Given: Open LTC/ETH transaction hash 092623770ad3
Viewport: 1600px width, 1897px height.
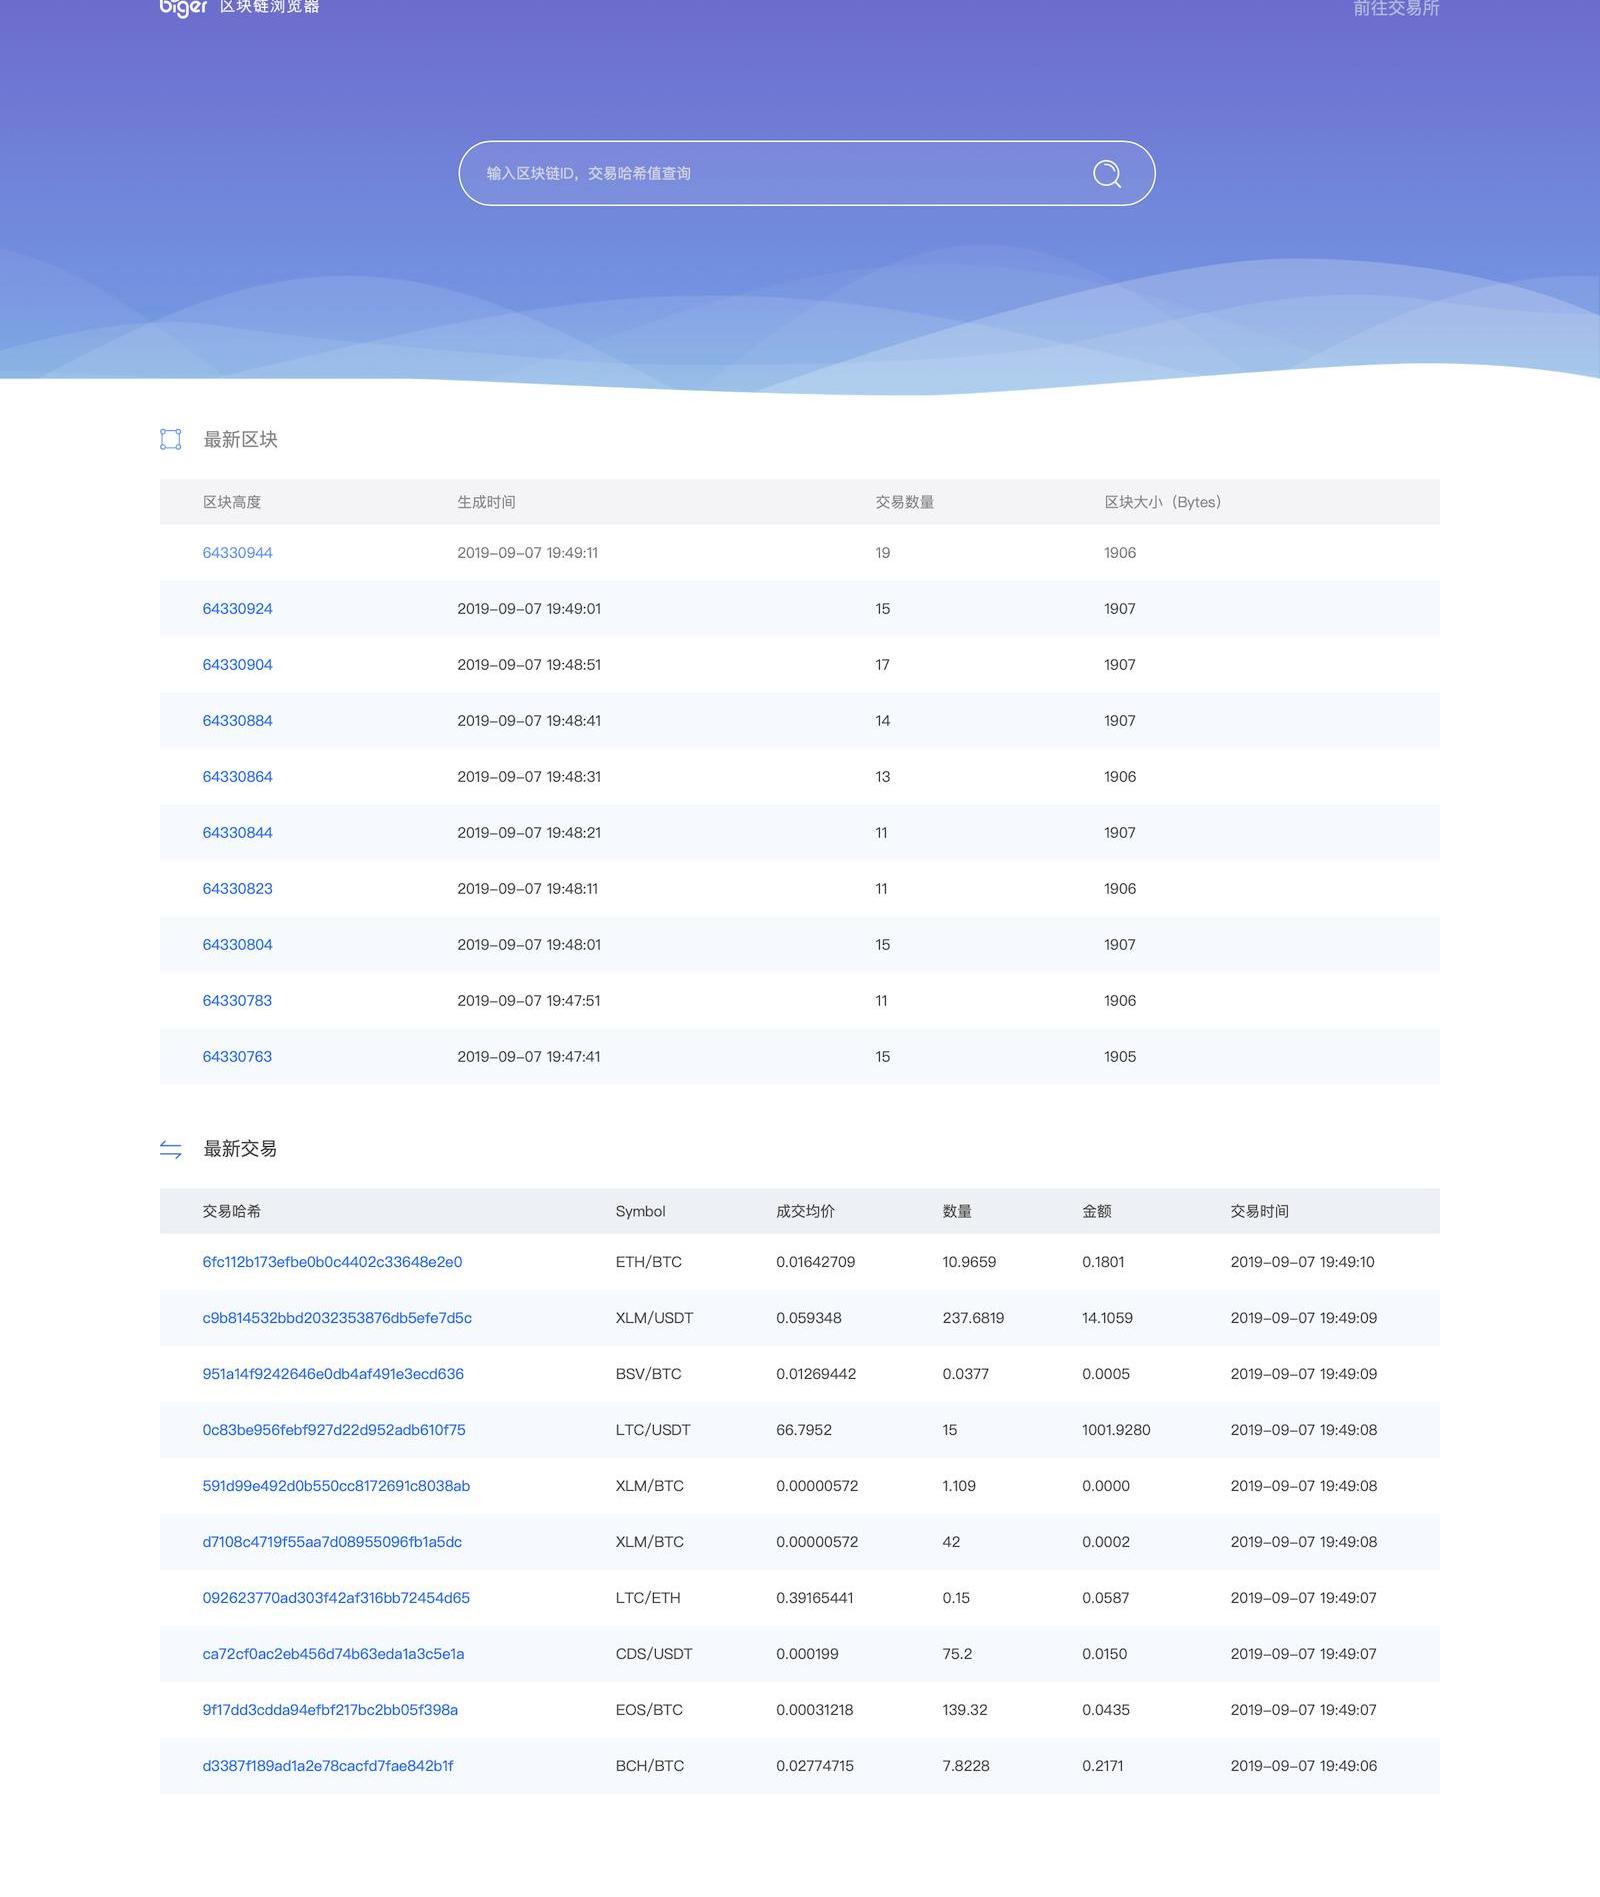Looking at the screenshot, I should pyautogui.click(x=336, y=1598).
